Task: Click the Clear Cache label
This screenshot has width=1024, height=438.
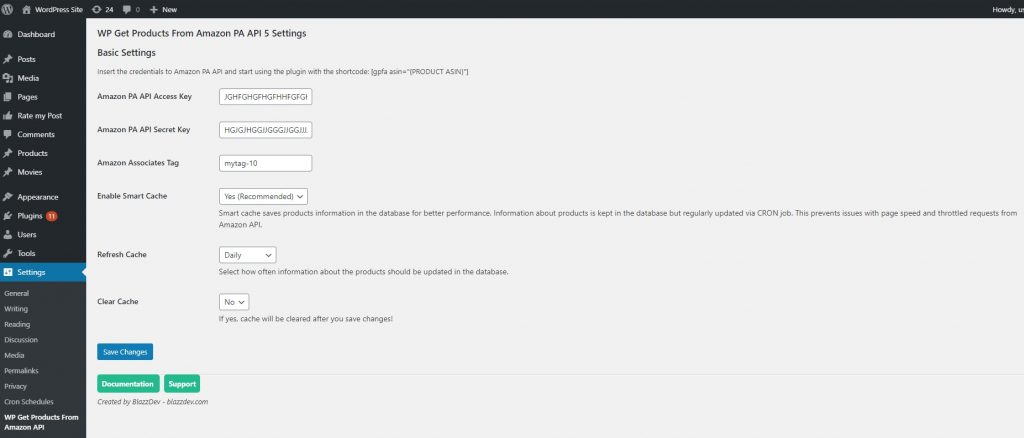Action: click(118, 302)
